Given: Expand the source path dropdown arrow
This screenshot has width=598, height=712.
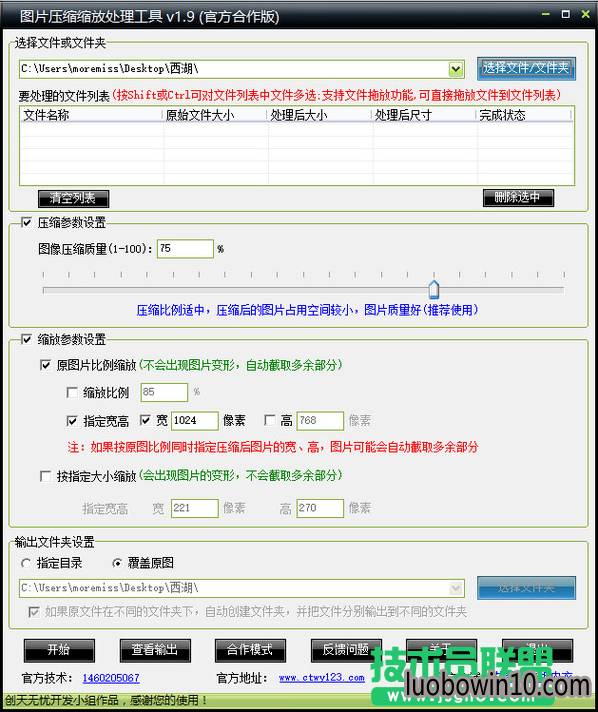Looking at the screenshot, I should click(x=455, y=69).
